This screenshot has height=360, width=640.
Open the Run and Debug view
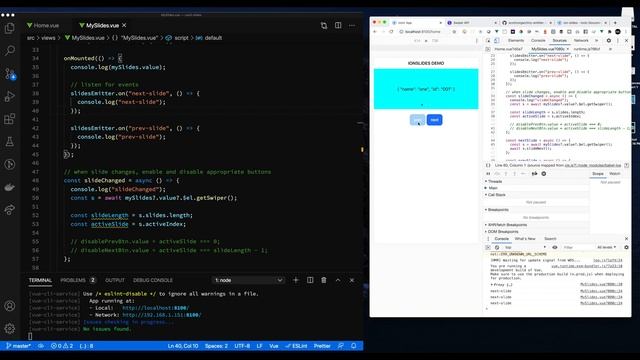coord(9,96)
